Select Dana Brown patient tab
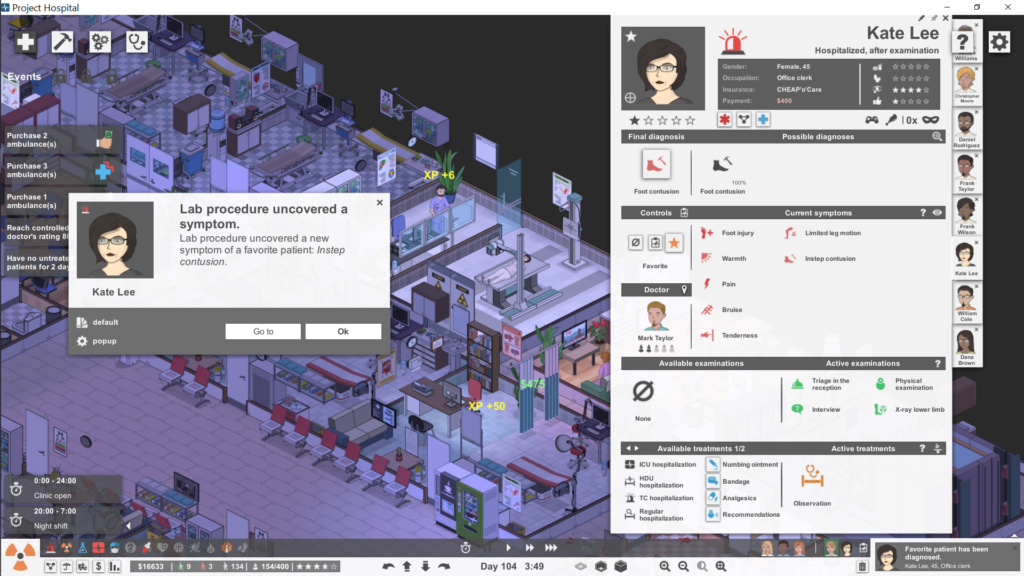The image size is (1024, 576). pos(966,347)
